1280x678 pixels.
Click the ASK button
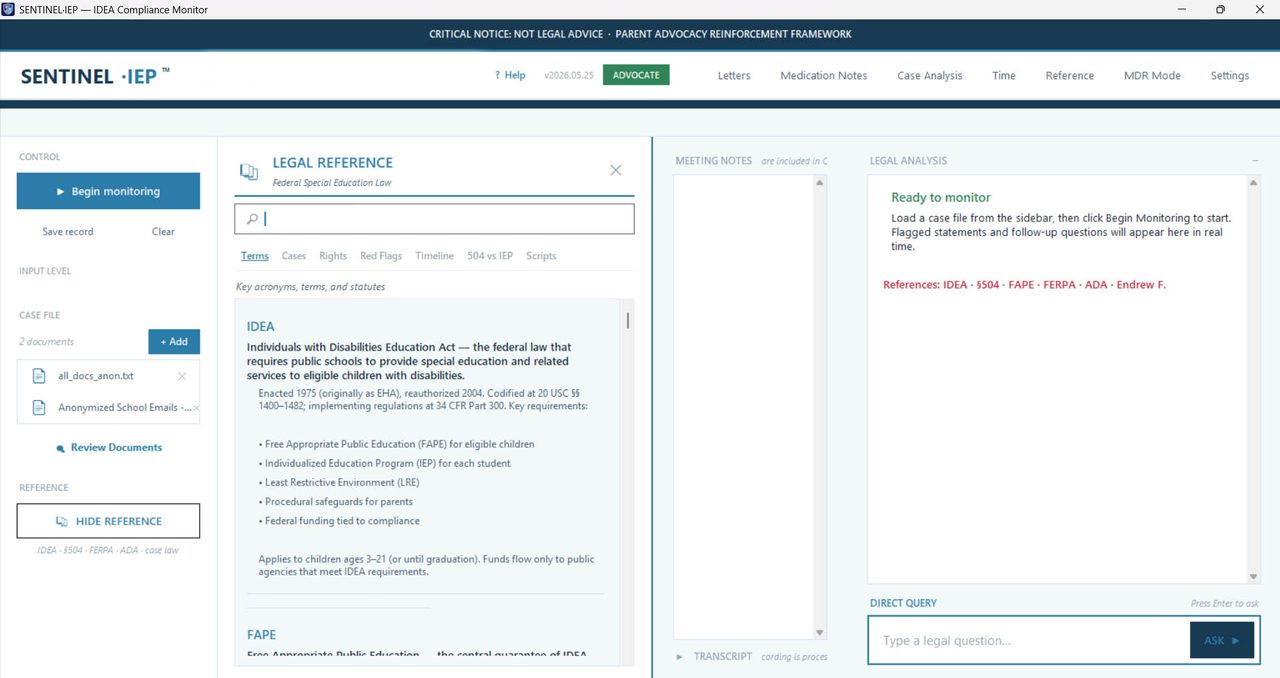1222,640
